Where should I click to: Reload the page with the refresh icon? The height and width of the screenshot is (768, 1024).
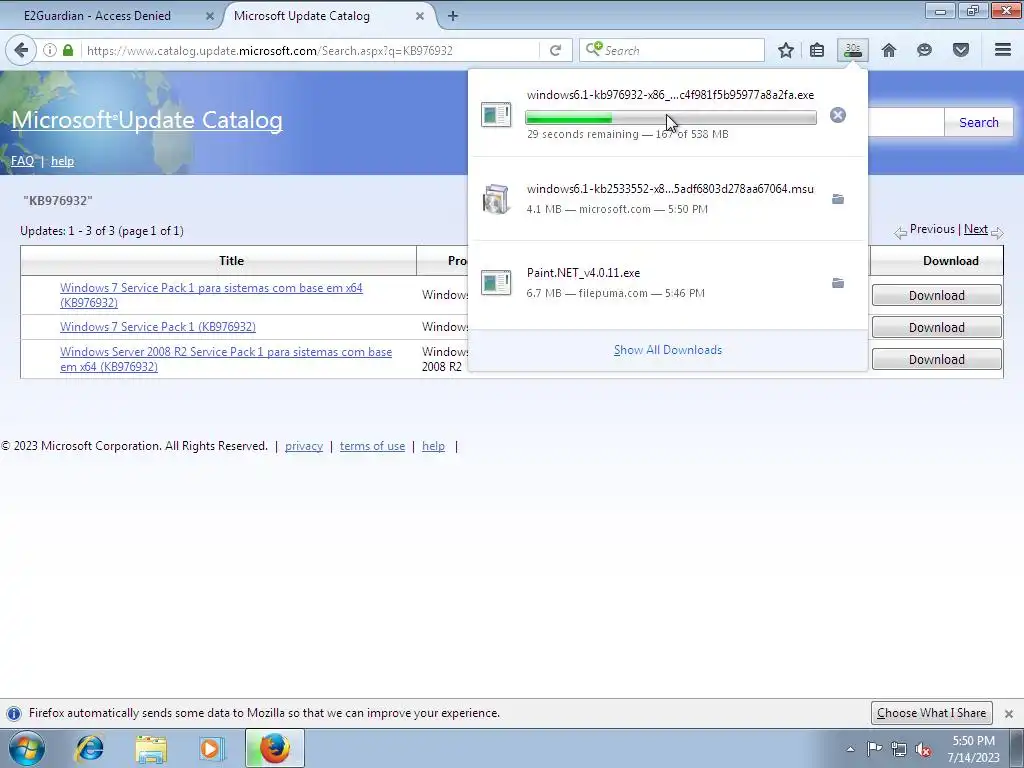tap(556, 50)
